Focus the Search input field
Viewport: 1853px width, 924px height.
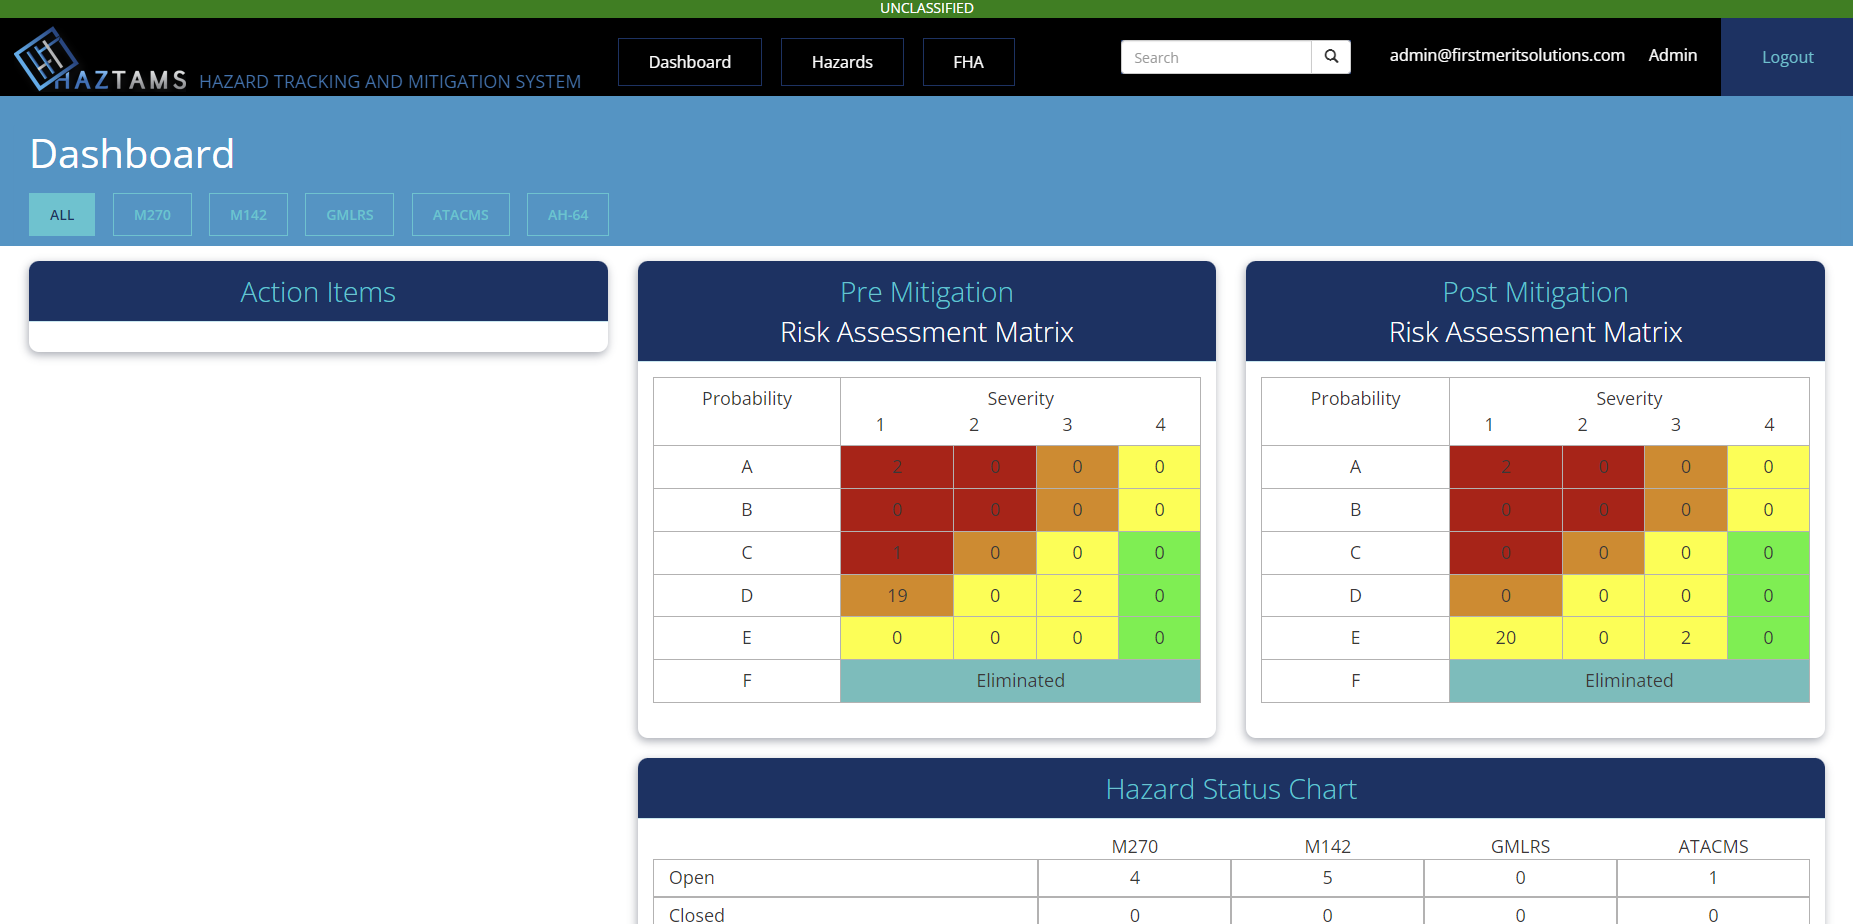pyautogui.click(x=1216, y=57)
